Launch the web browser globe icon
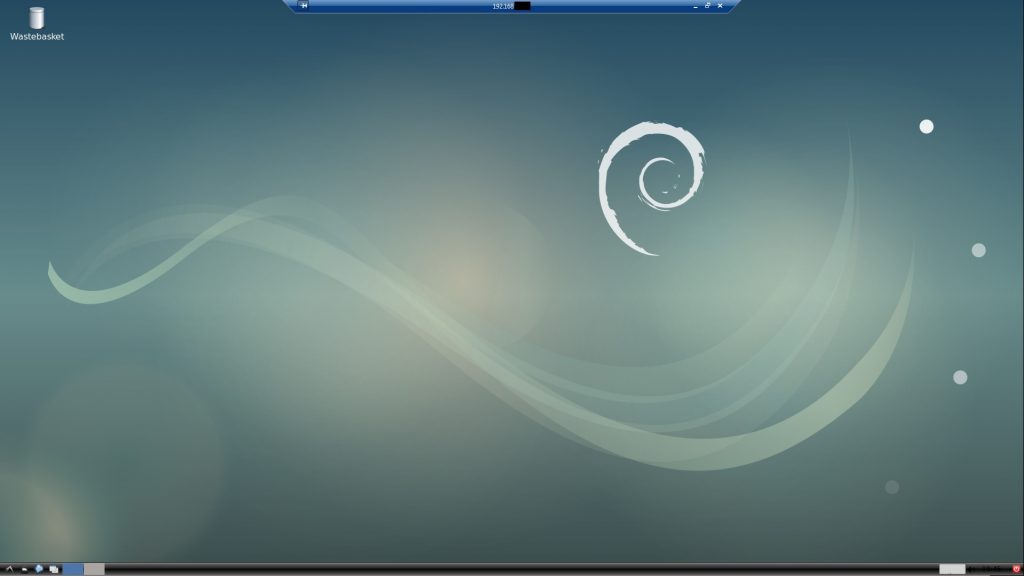This screenshot has width=1024, height=576. [x=39, y=569]
